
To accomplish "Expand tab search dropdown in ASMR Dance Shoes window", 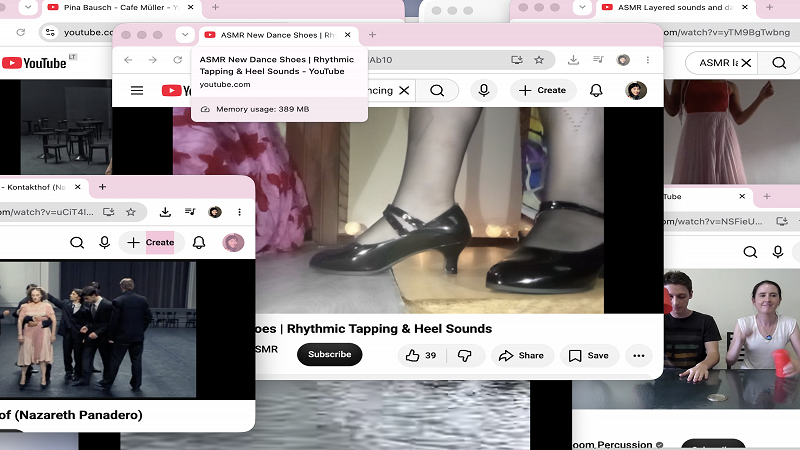I will tap(185, 35).
